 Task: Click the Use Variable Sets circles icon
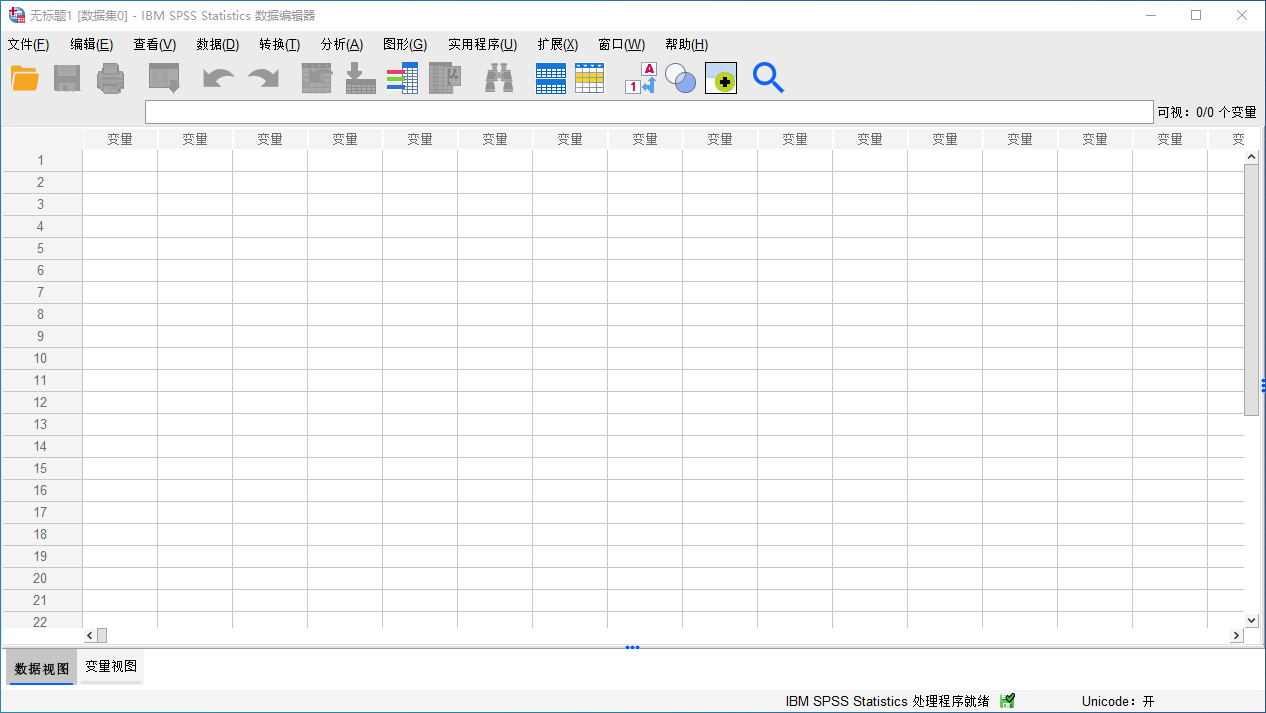point(680,78)
